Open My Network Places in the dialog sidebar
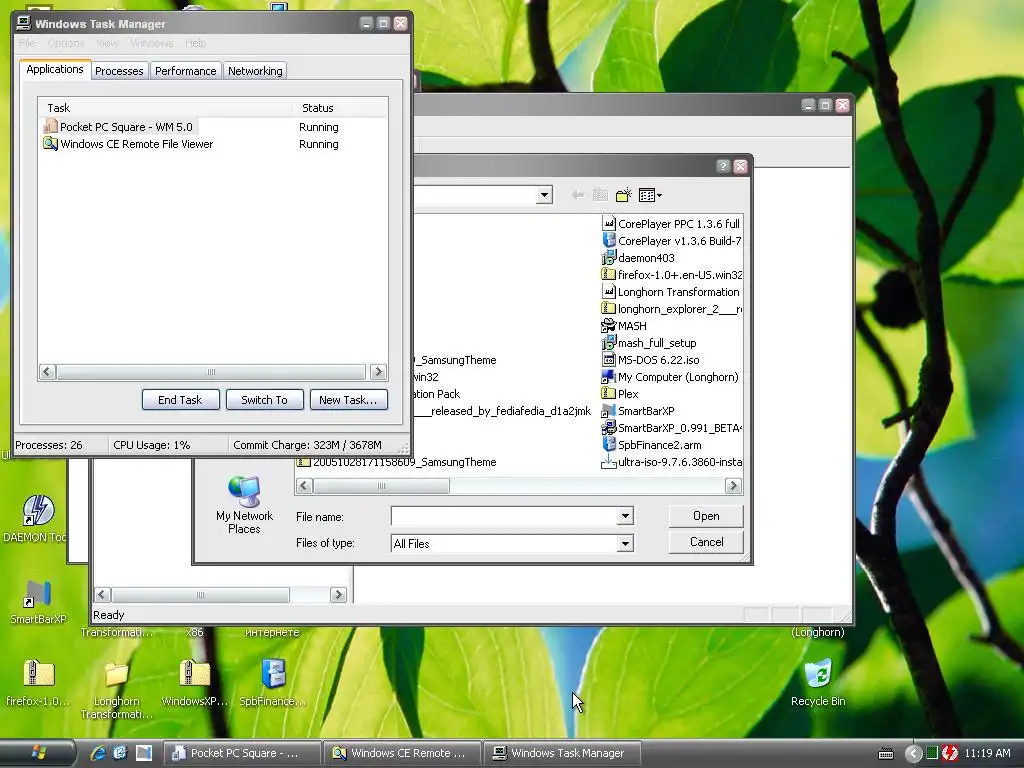Screen dimensions: 1024x768 (244, 505)
